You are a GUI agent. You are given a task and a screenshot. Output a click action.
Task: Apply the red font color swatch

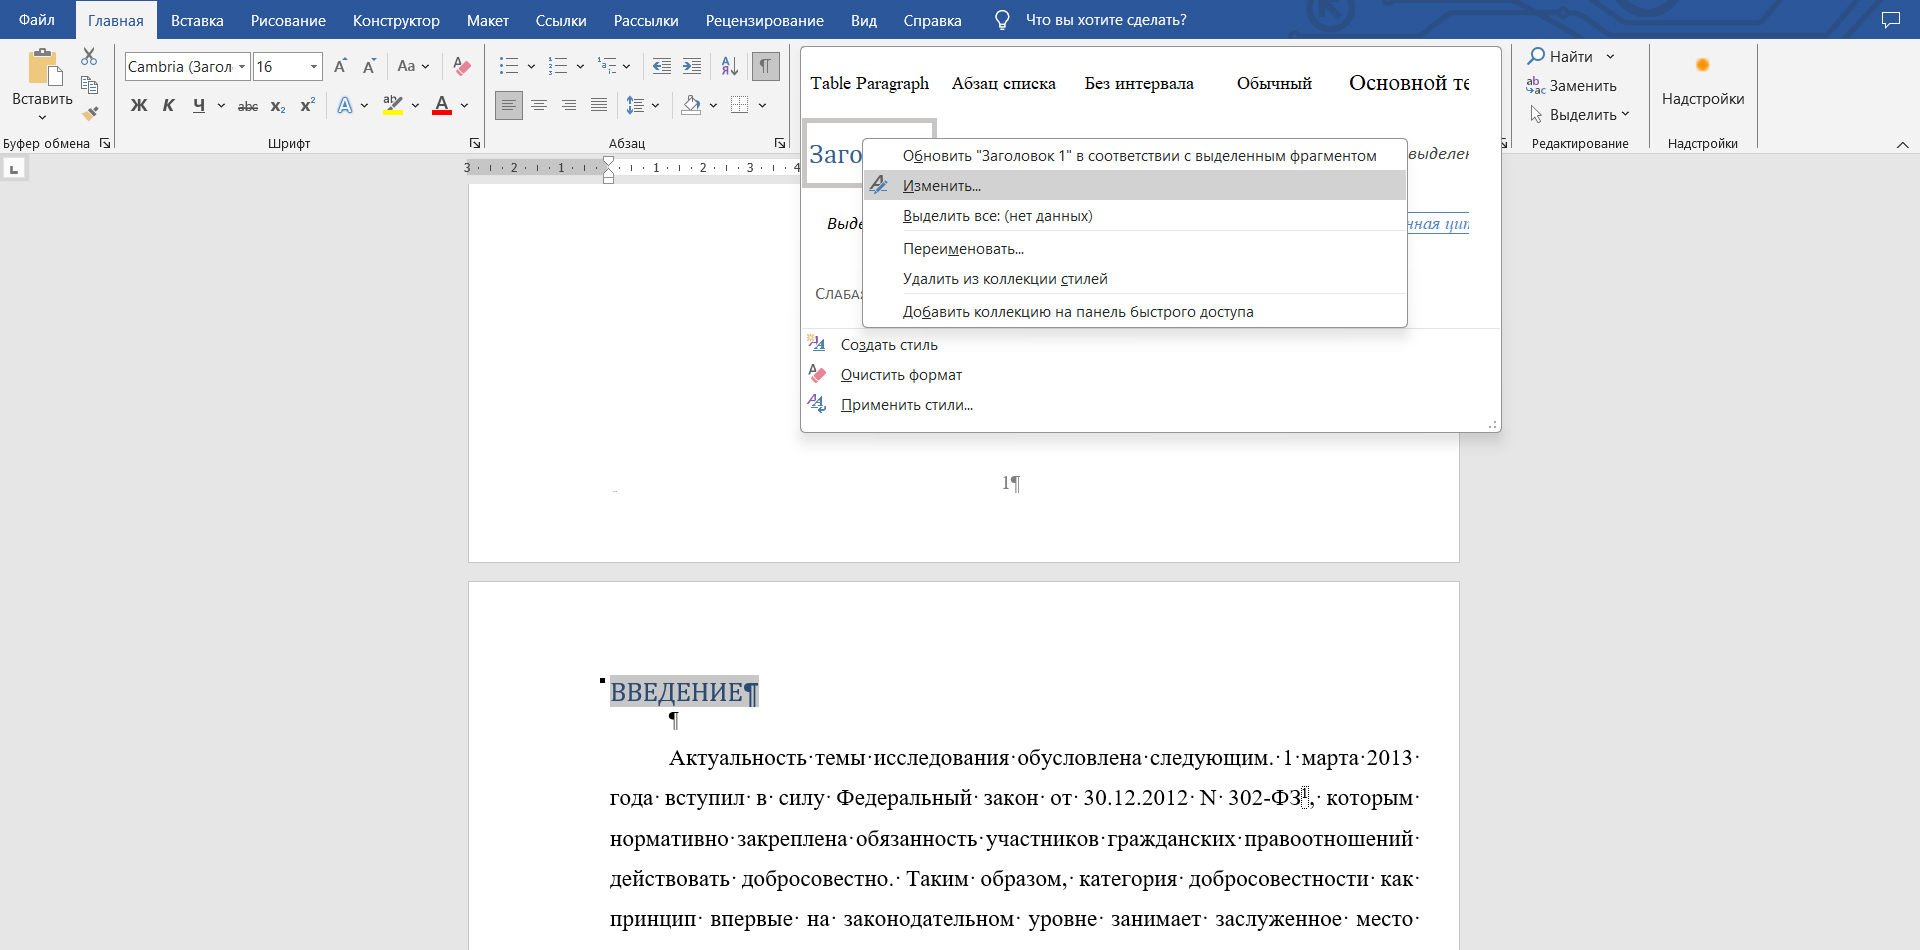(x=442, y=105)
